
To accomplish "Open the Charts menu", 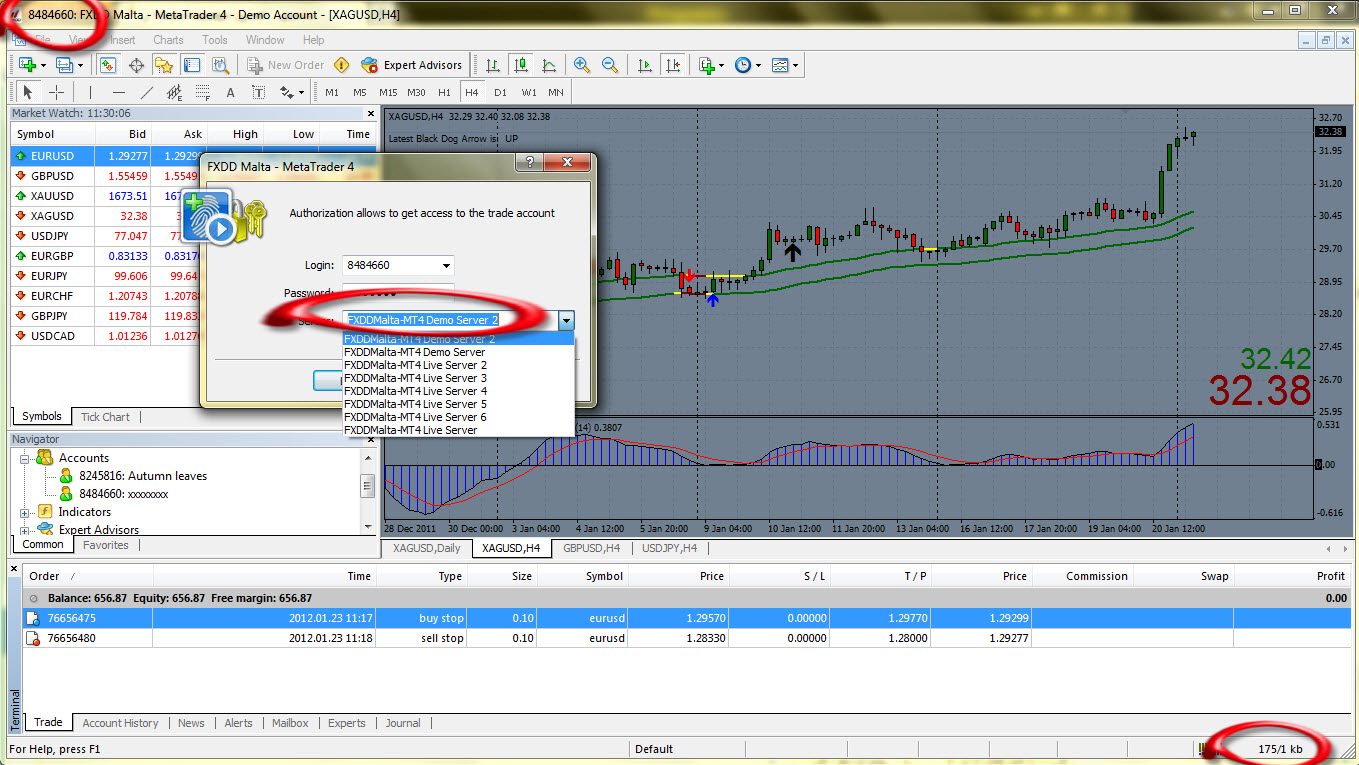I will tap(168, 40).
